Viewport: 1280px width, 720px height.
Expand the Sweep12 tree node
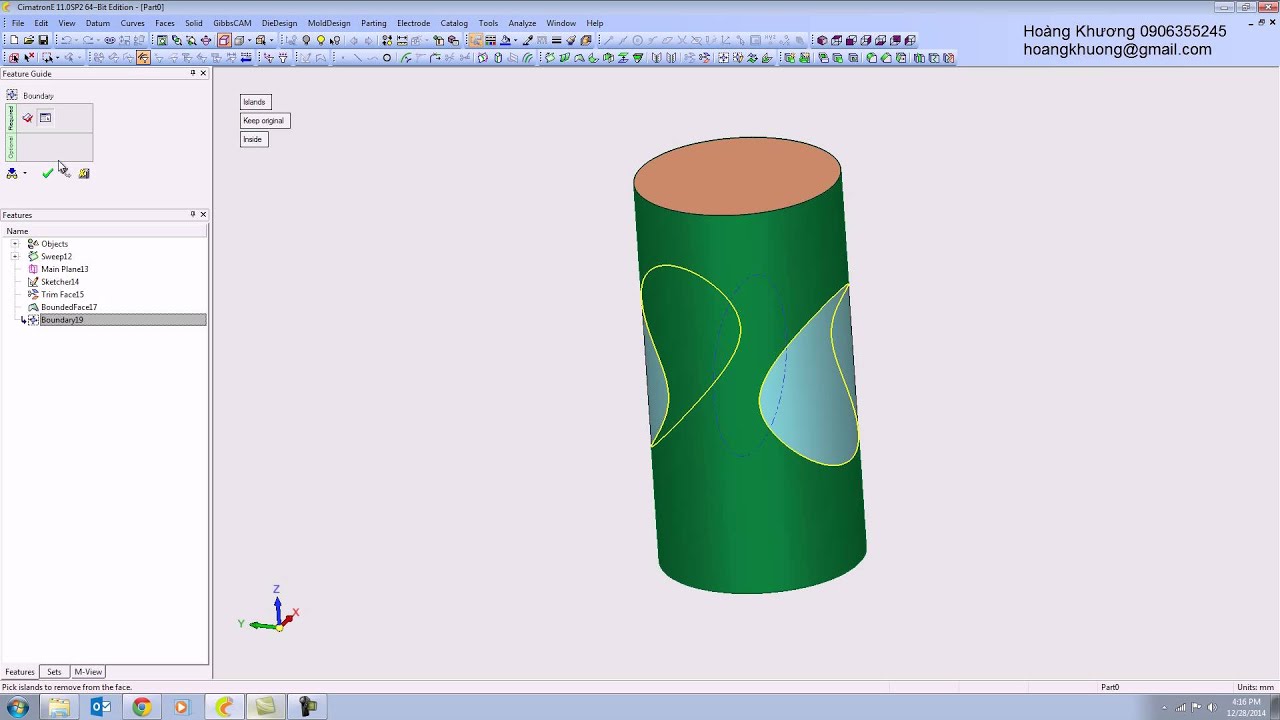tap(15, 256)
